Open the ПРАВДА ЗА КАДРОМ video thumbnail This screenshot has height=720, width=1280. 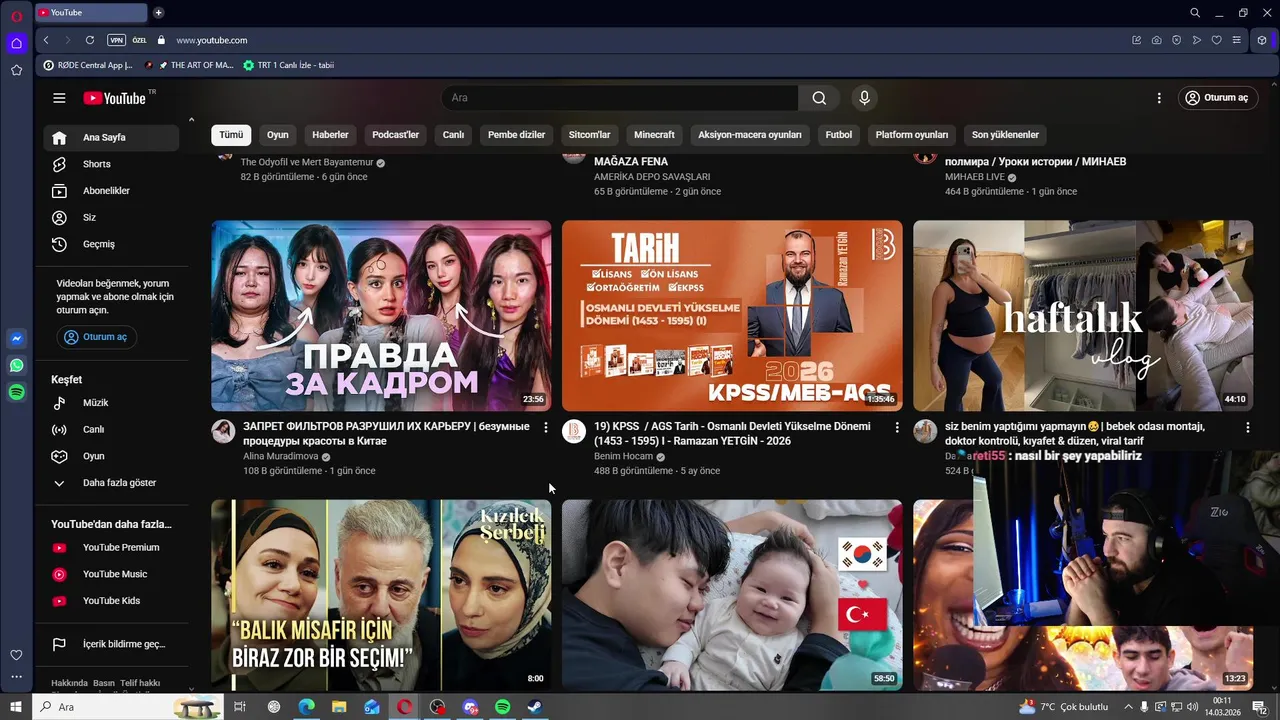pyautogui.click(x=381, y=316)
